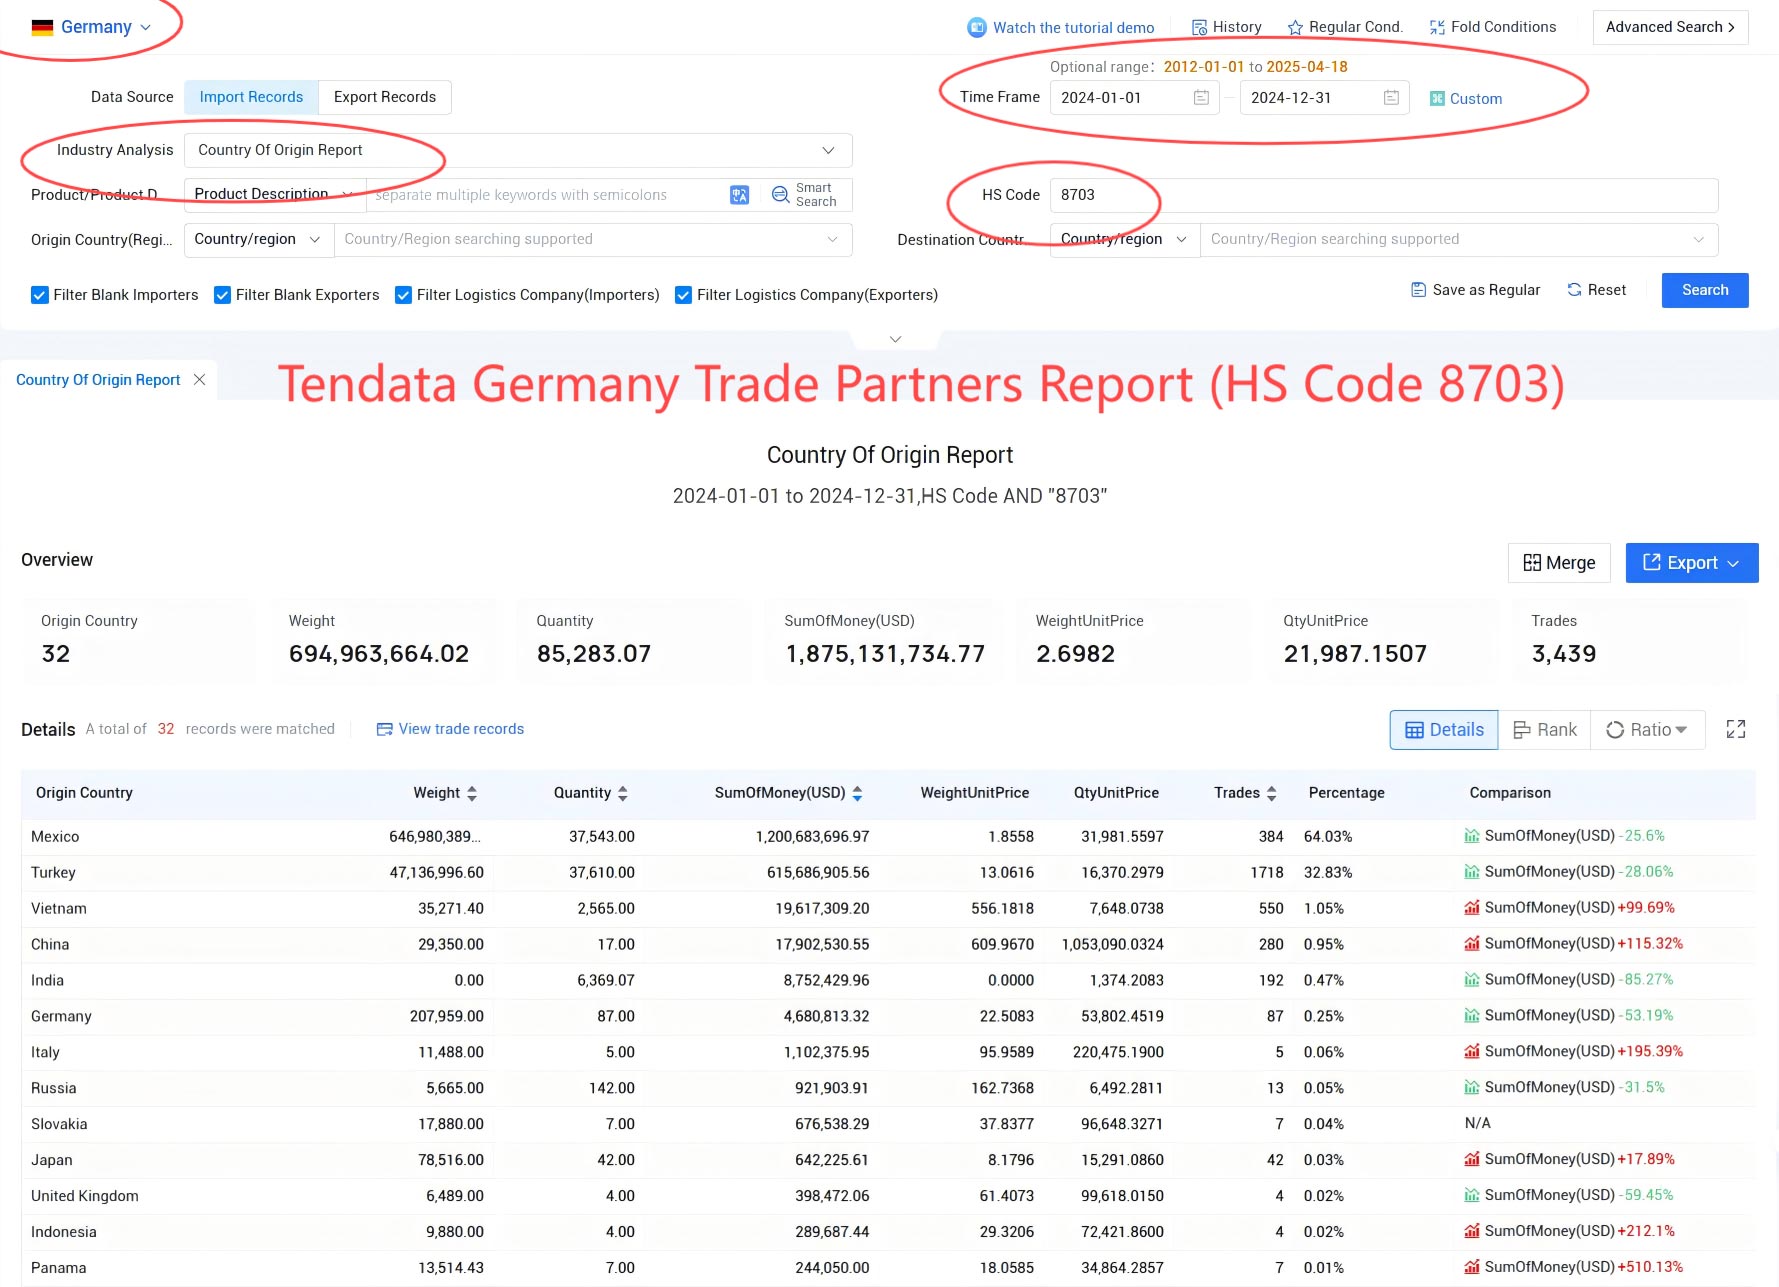Screen dimensions: 1779x1287
Task: Select Import Records tab
Action: (x=251, y=97)
